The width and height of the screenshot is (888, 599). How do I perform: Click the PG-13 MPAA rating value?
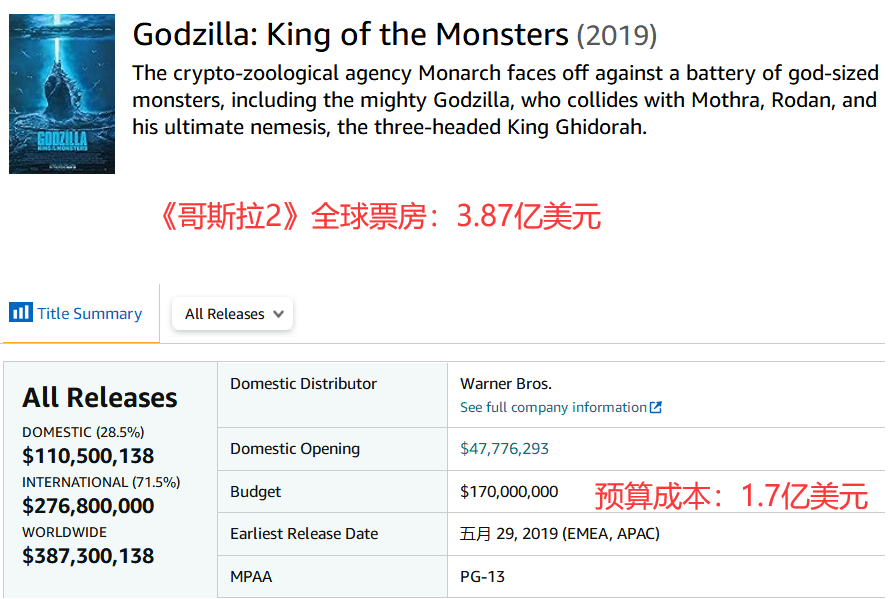coord(482,576)
